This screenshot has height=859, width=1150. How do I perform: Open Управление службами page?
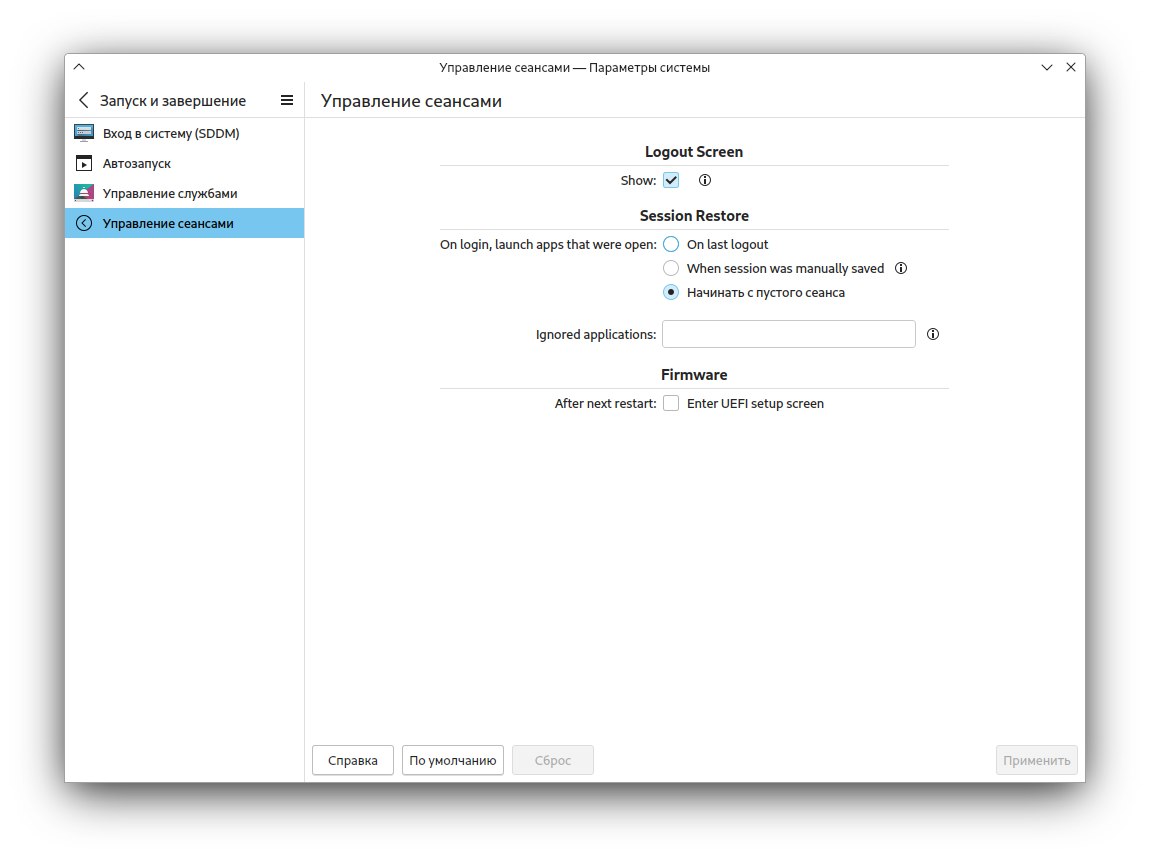[184, 193]
